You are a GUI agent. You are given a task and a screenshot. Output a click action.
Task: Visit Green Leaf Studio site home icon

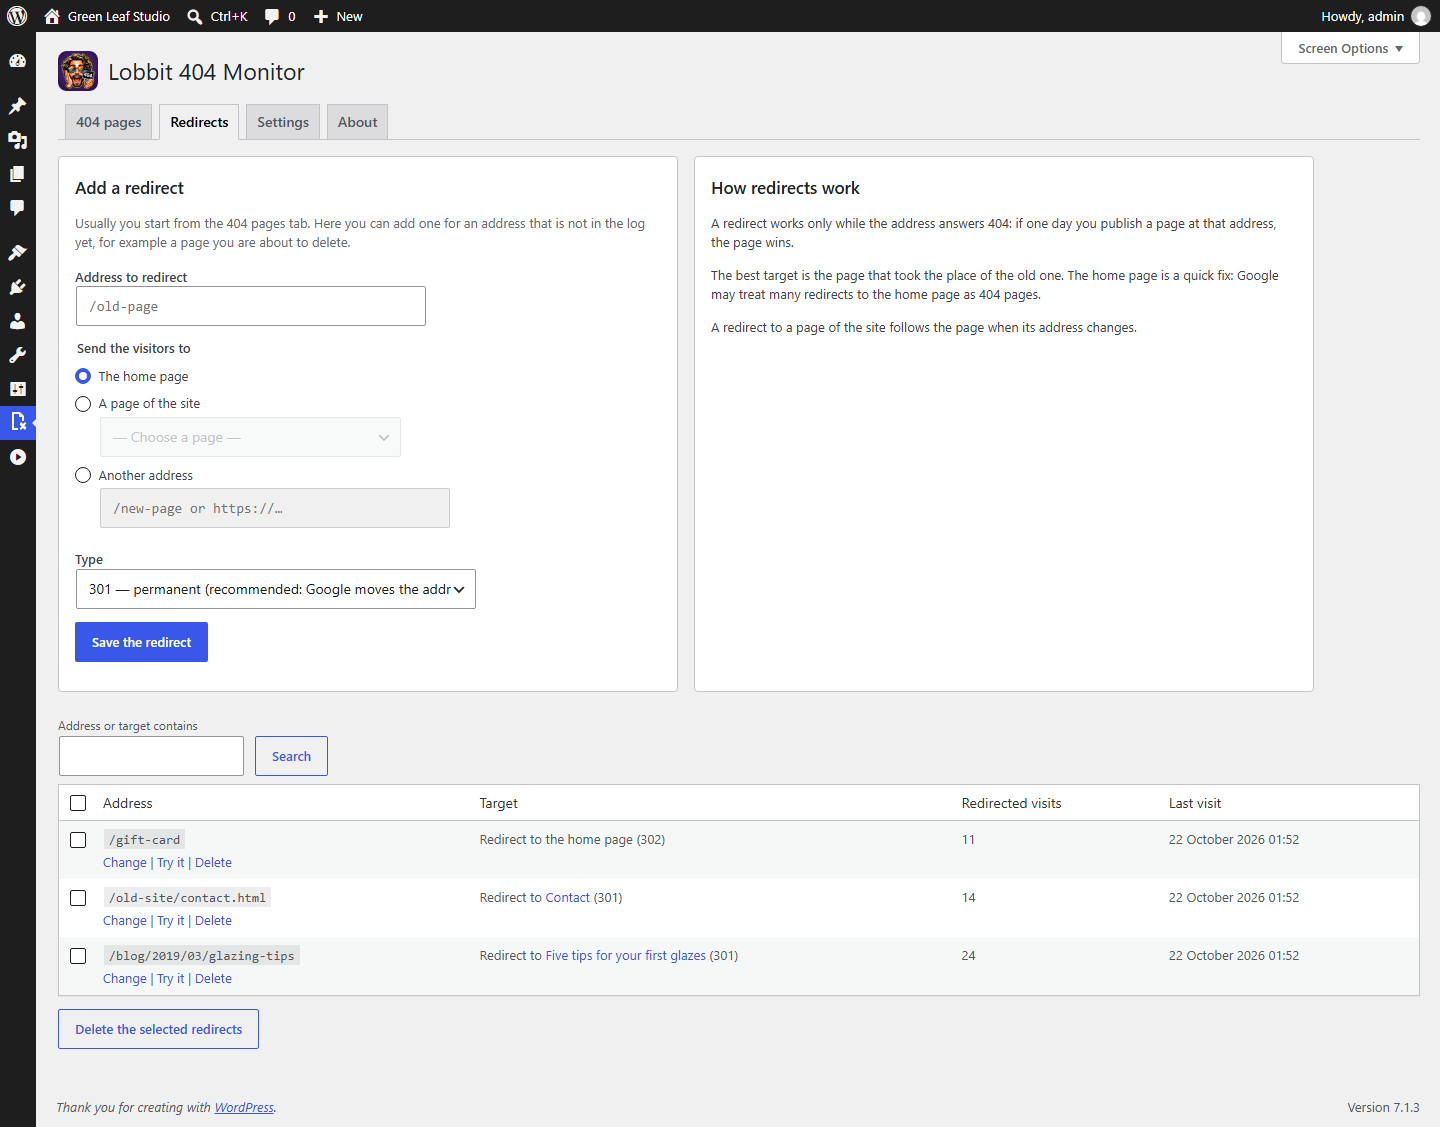(x=52, y=16)
